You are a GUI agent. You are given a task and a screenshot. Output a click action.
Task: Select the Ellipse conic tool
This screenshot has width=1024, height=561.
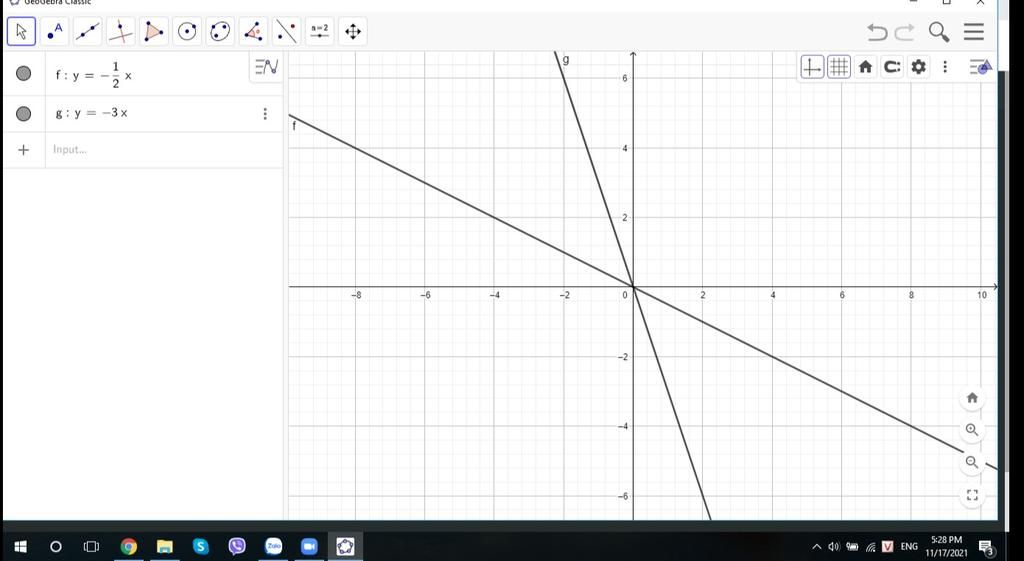point(221,31)
